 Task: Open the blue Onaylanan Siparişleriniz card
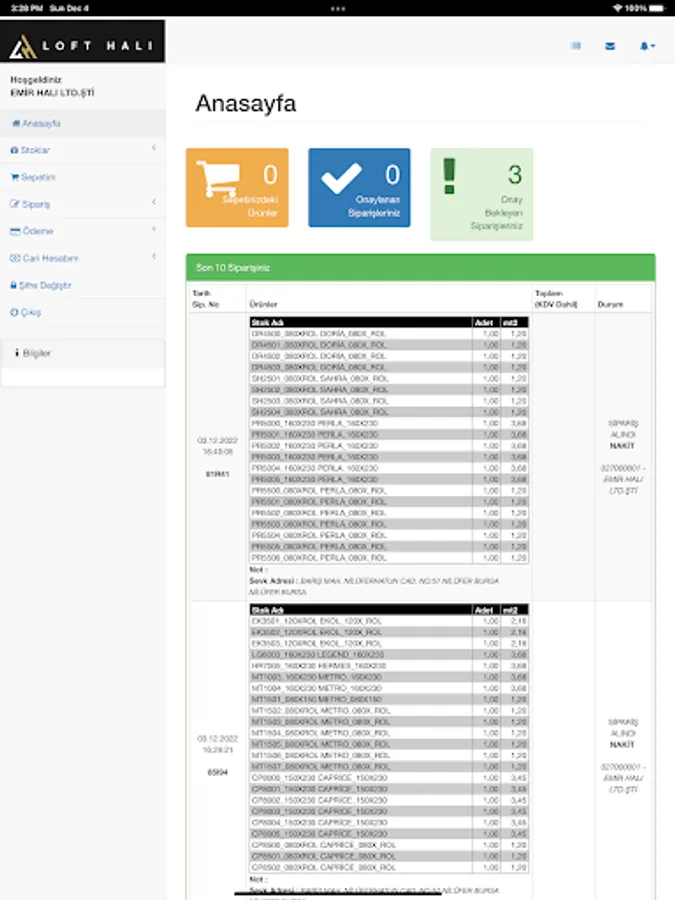(359, 188)
